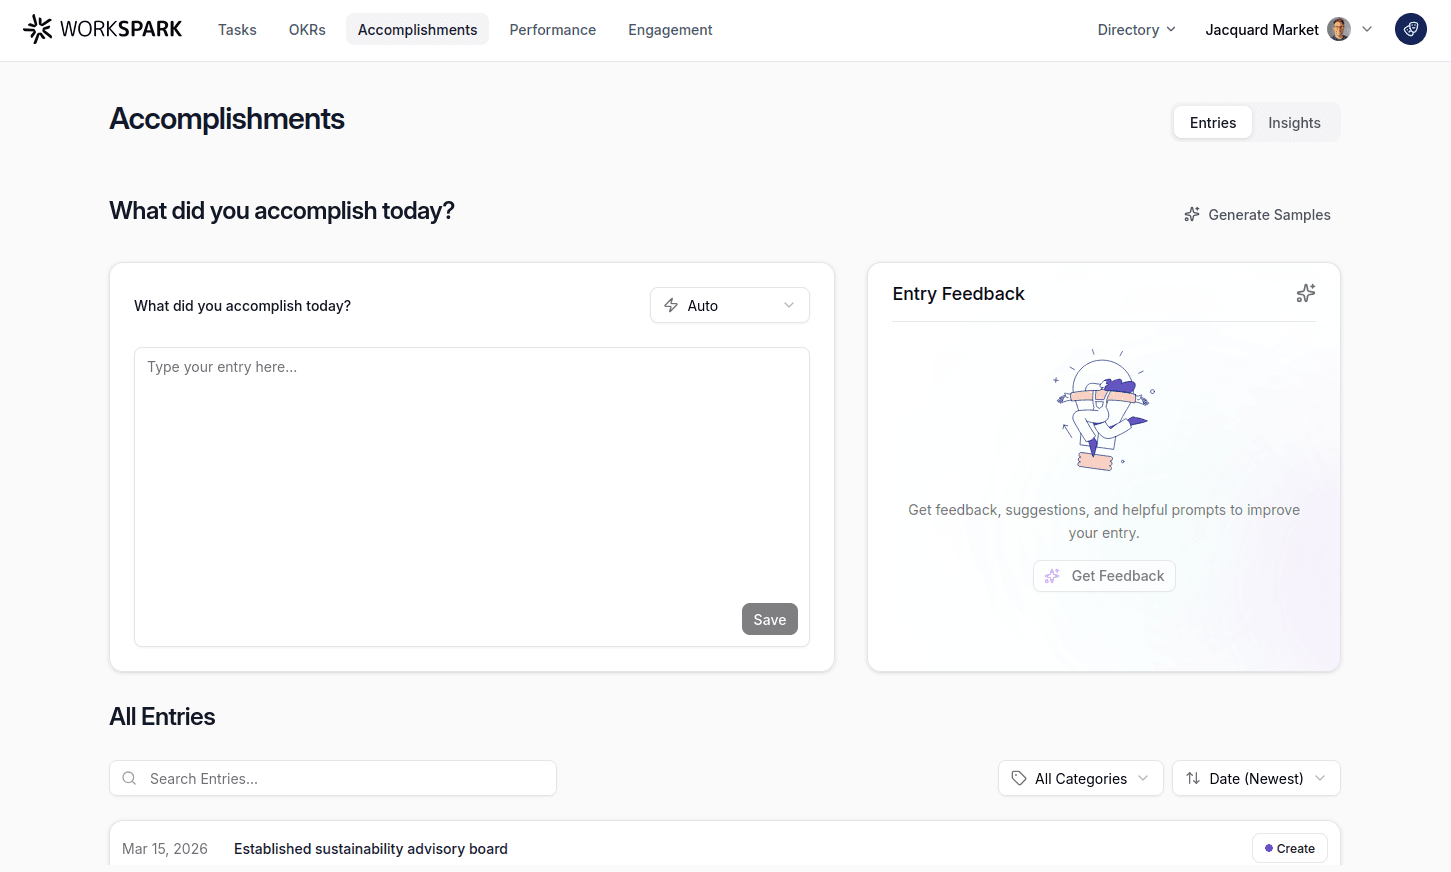Open the OKRs section
Screen dimensions: 1451x872
(306, 30)
